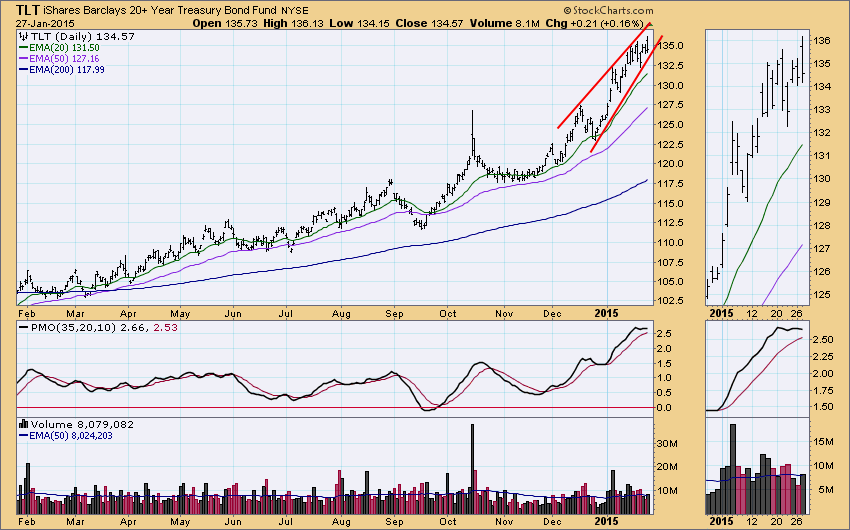Click the 131 label on the zoomed price axis
This screenshot has width=850, height=530.
(823, 156)
